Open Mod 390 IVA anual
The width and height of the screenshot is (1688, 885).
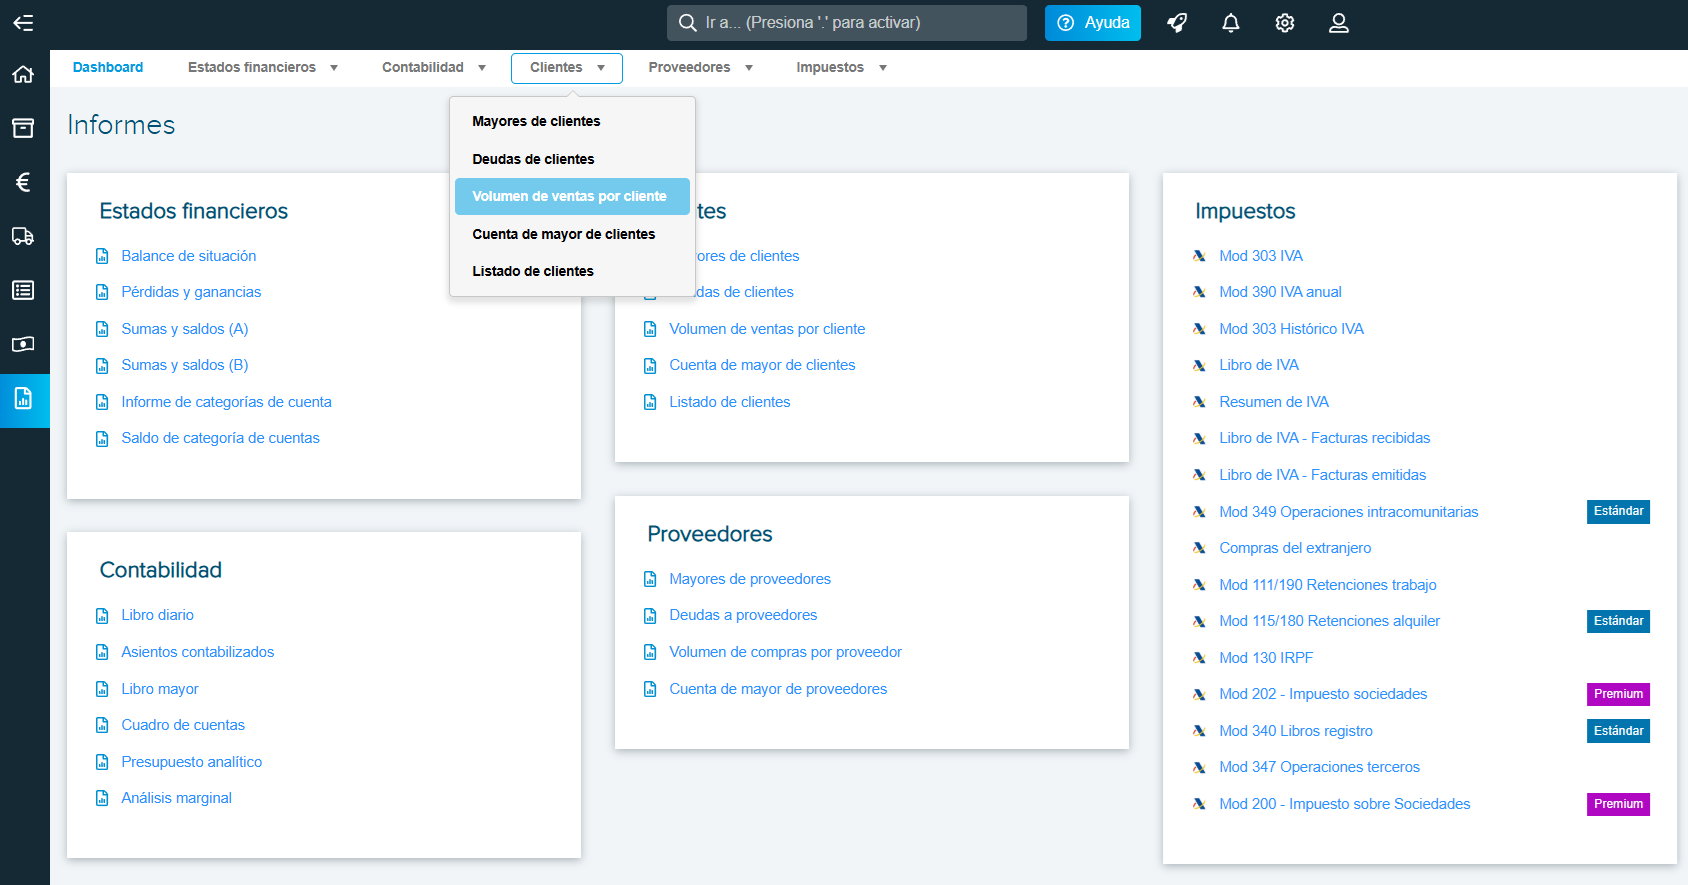(1280, 292)
